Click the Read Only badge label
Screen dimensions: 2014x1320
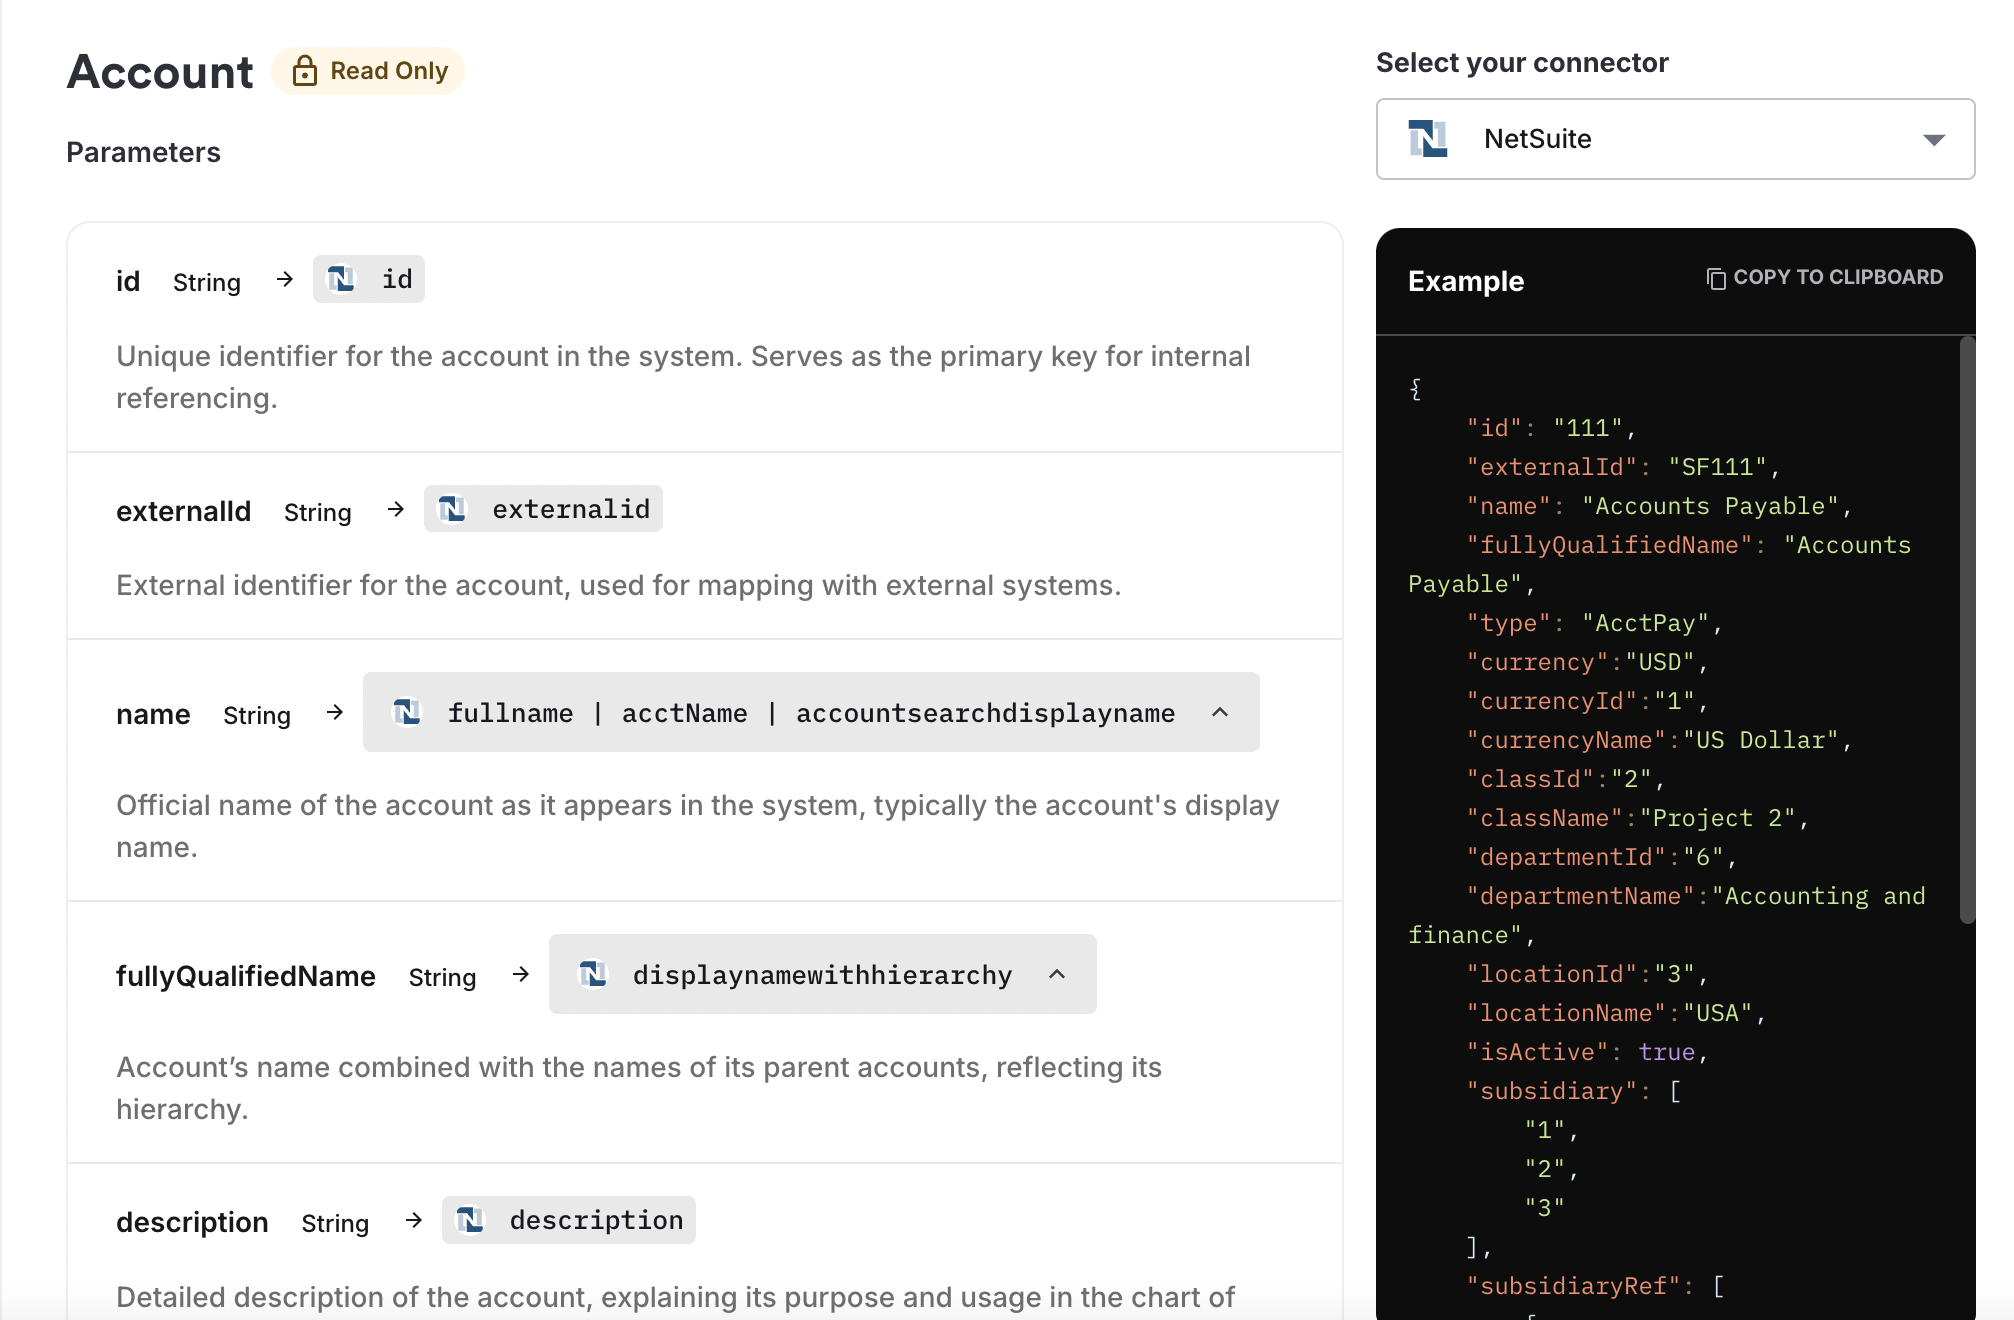(389, 71)
